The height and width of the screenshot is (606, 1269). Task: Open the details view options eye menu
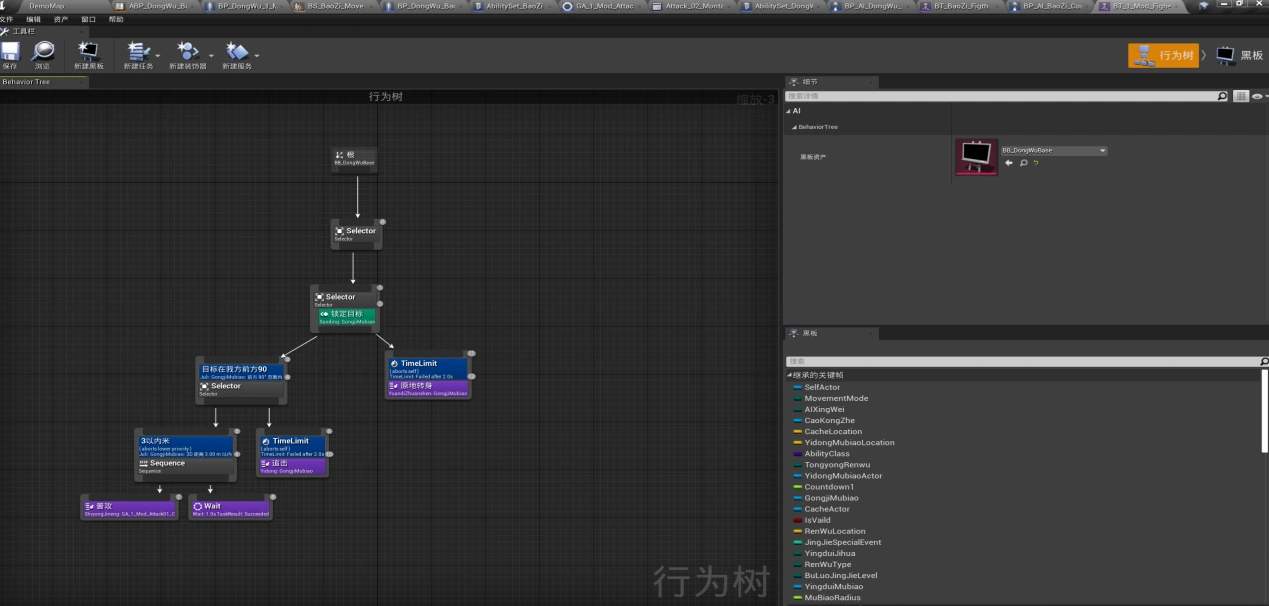point(1257,96)
